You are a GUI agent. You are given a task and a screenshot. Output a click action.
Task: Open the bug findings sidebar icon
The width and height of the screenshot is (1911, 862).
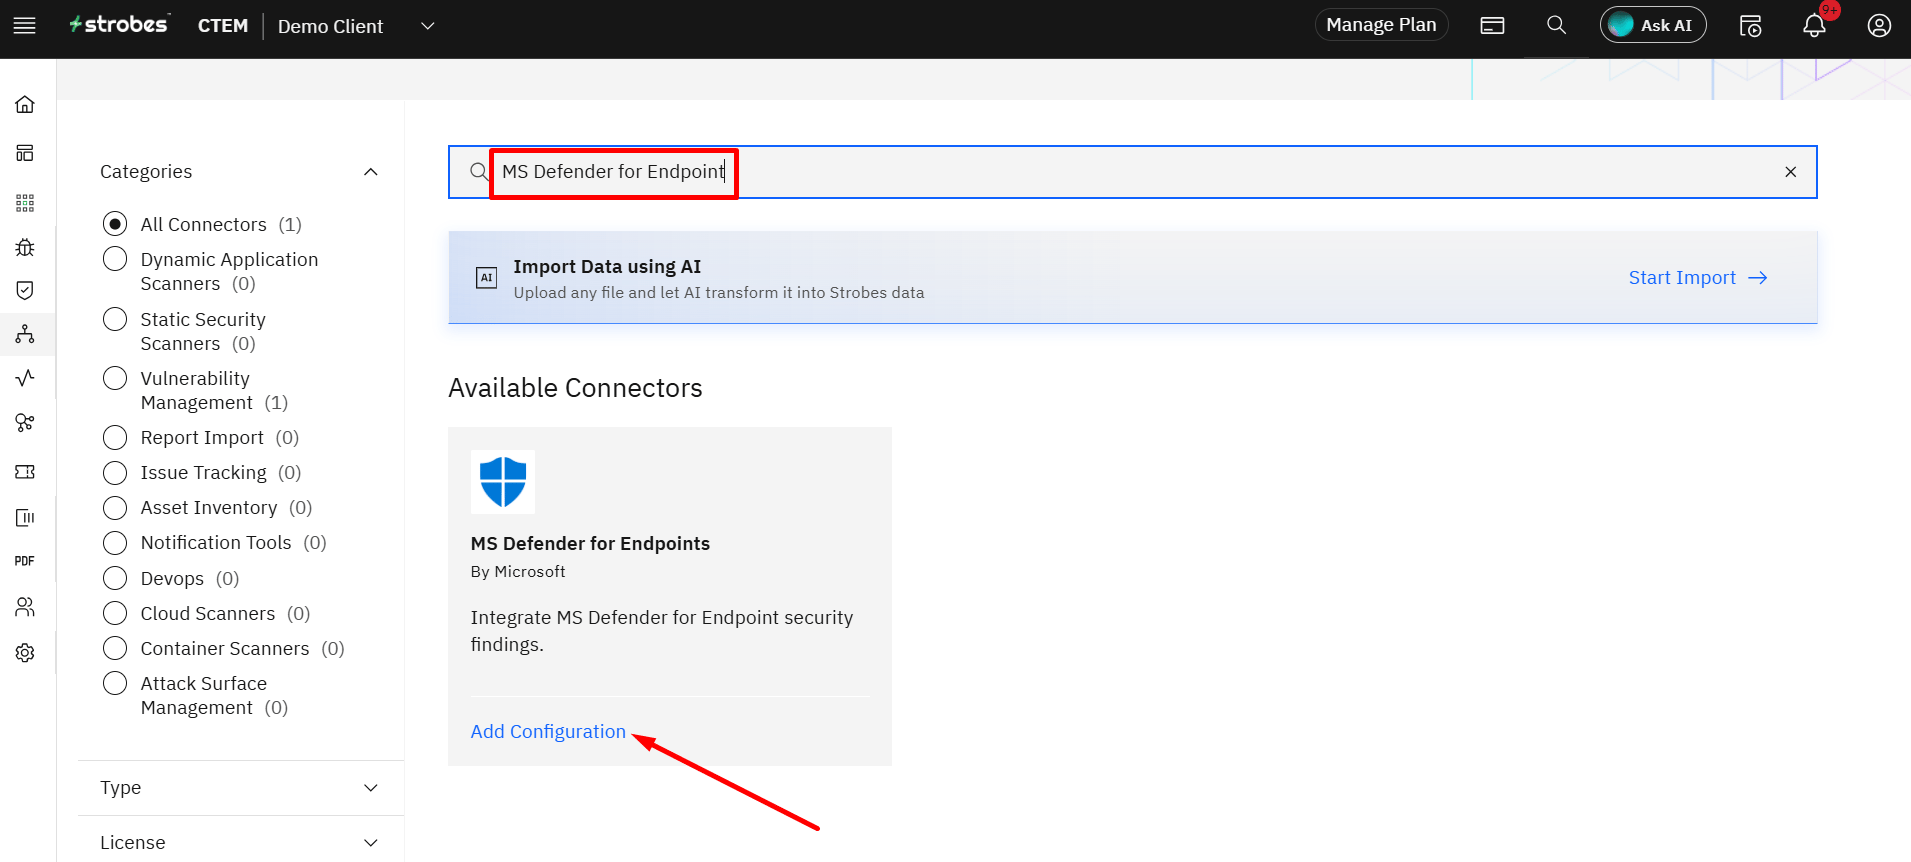pyautogui.click(x=25, y=247)
